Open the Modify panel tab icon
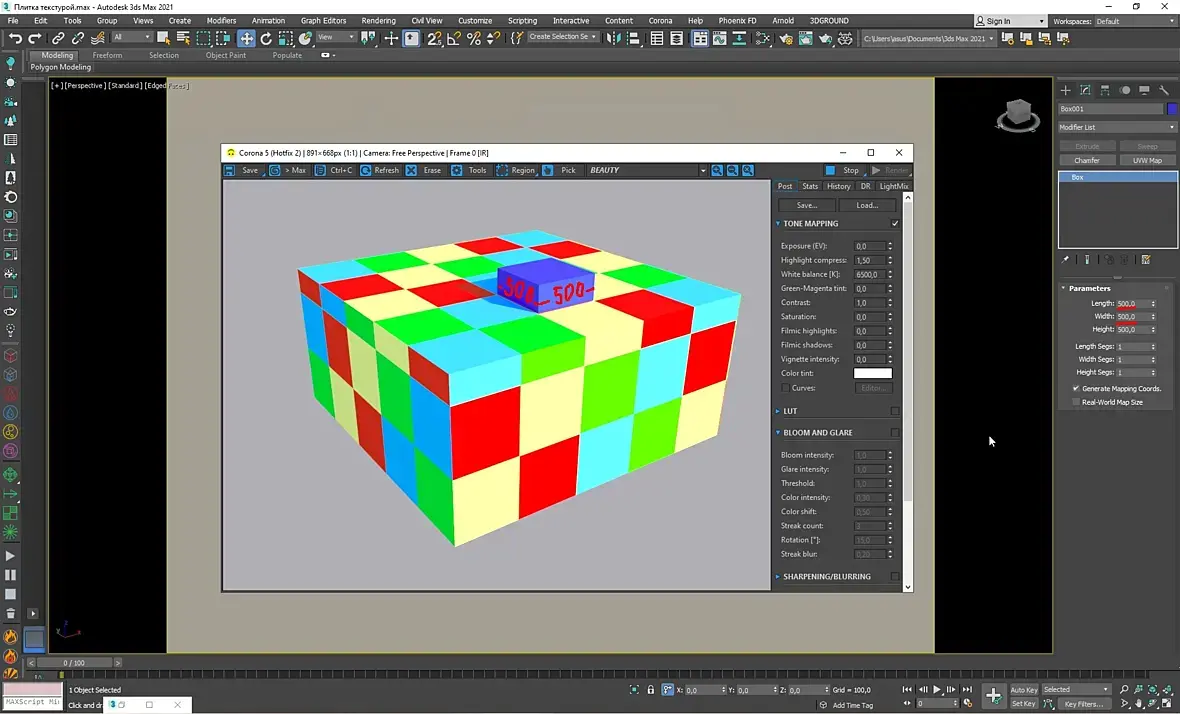This screenshot has width=1180, height=714. pos(1085,90)
